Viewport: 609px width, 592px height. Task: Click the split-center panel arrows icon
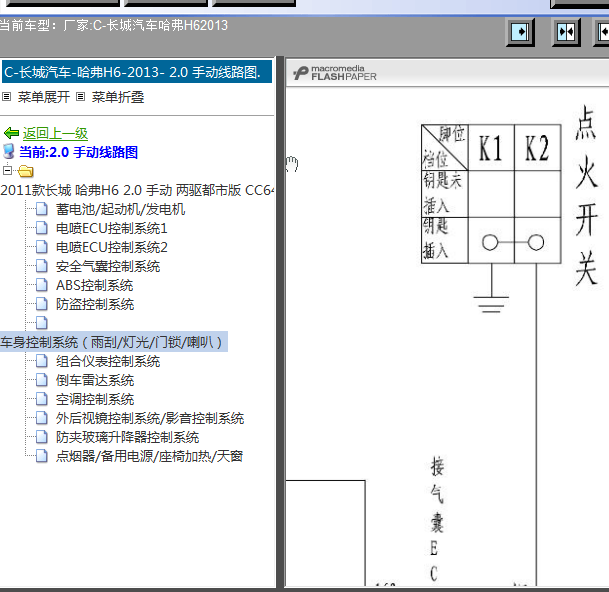pos(566,32)
